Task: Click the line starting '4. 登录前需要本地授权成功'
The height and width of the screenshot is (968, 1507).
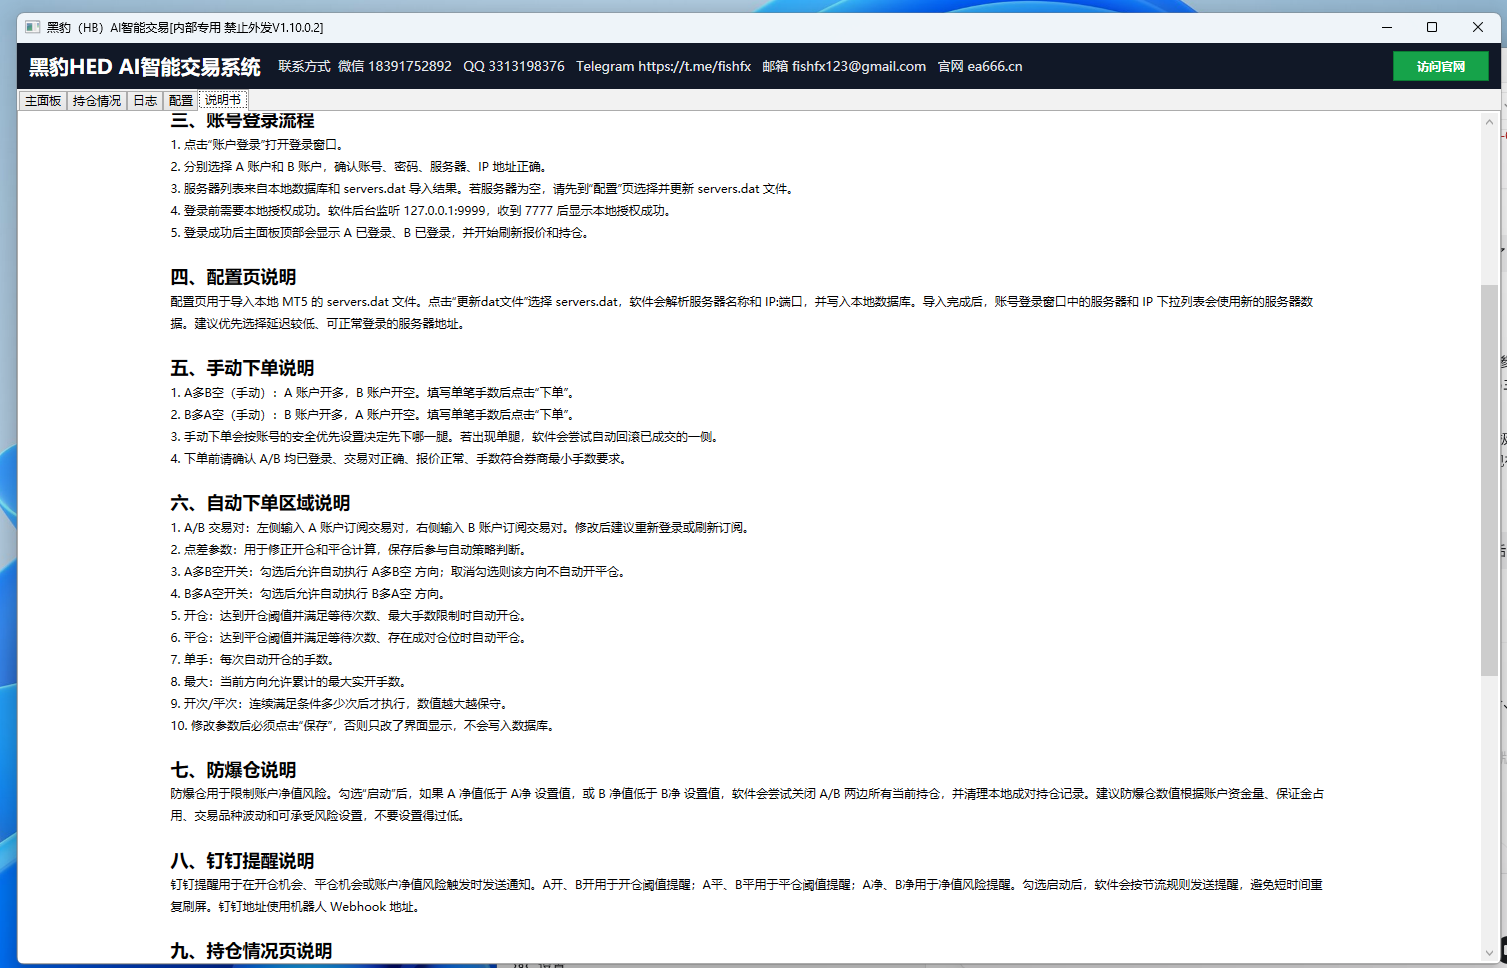Action: click(x=421, y=211)
